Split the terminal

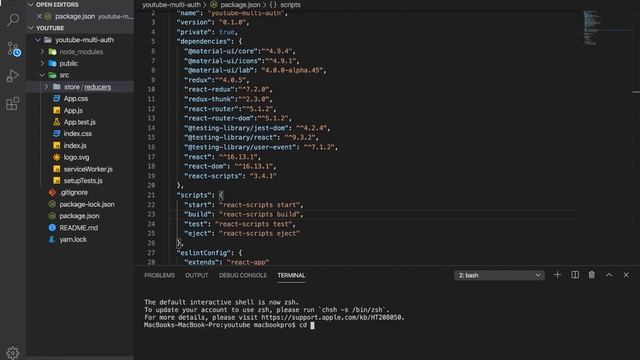[x=575, y=275]
